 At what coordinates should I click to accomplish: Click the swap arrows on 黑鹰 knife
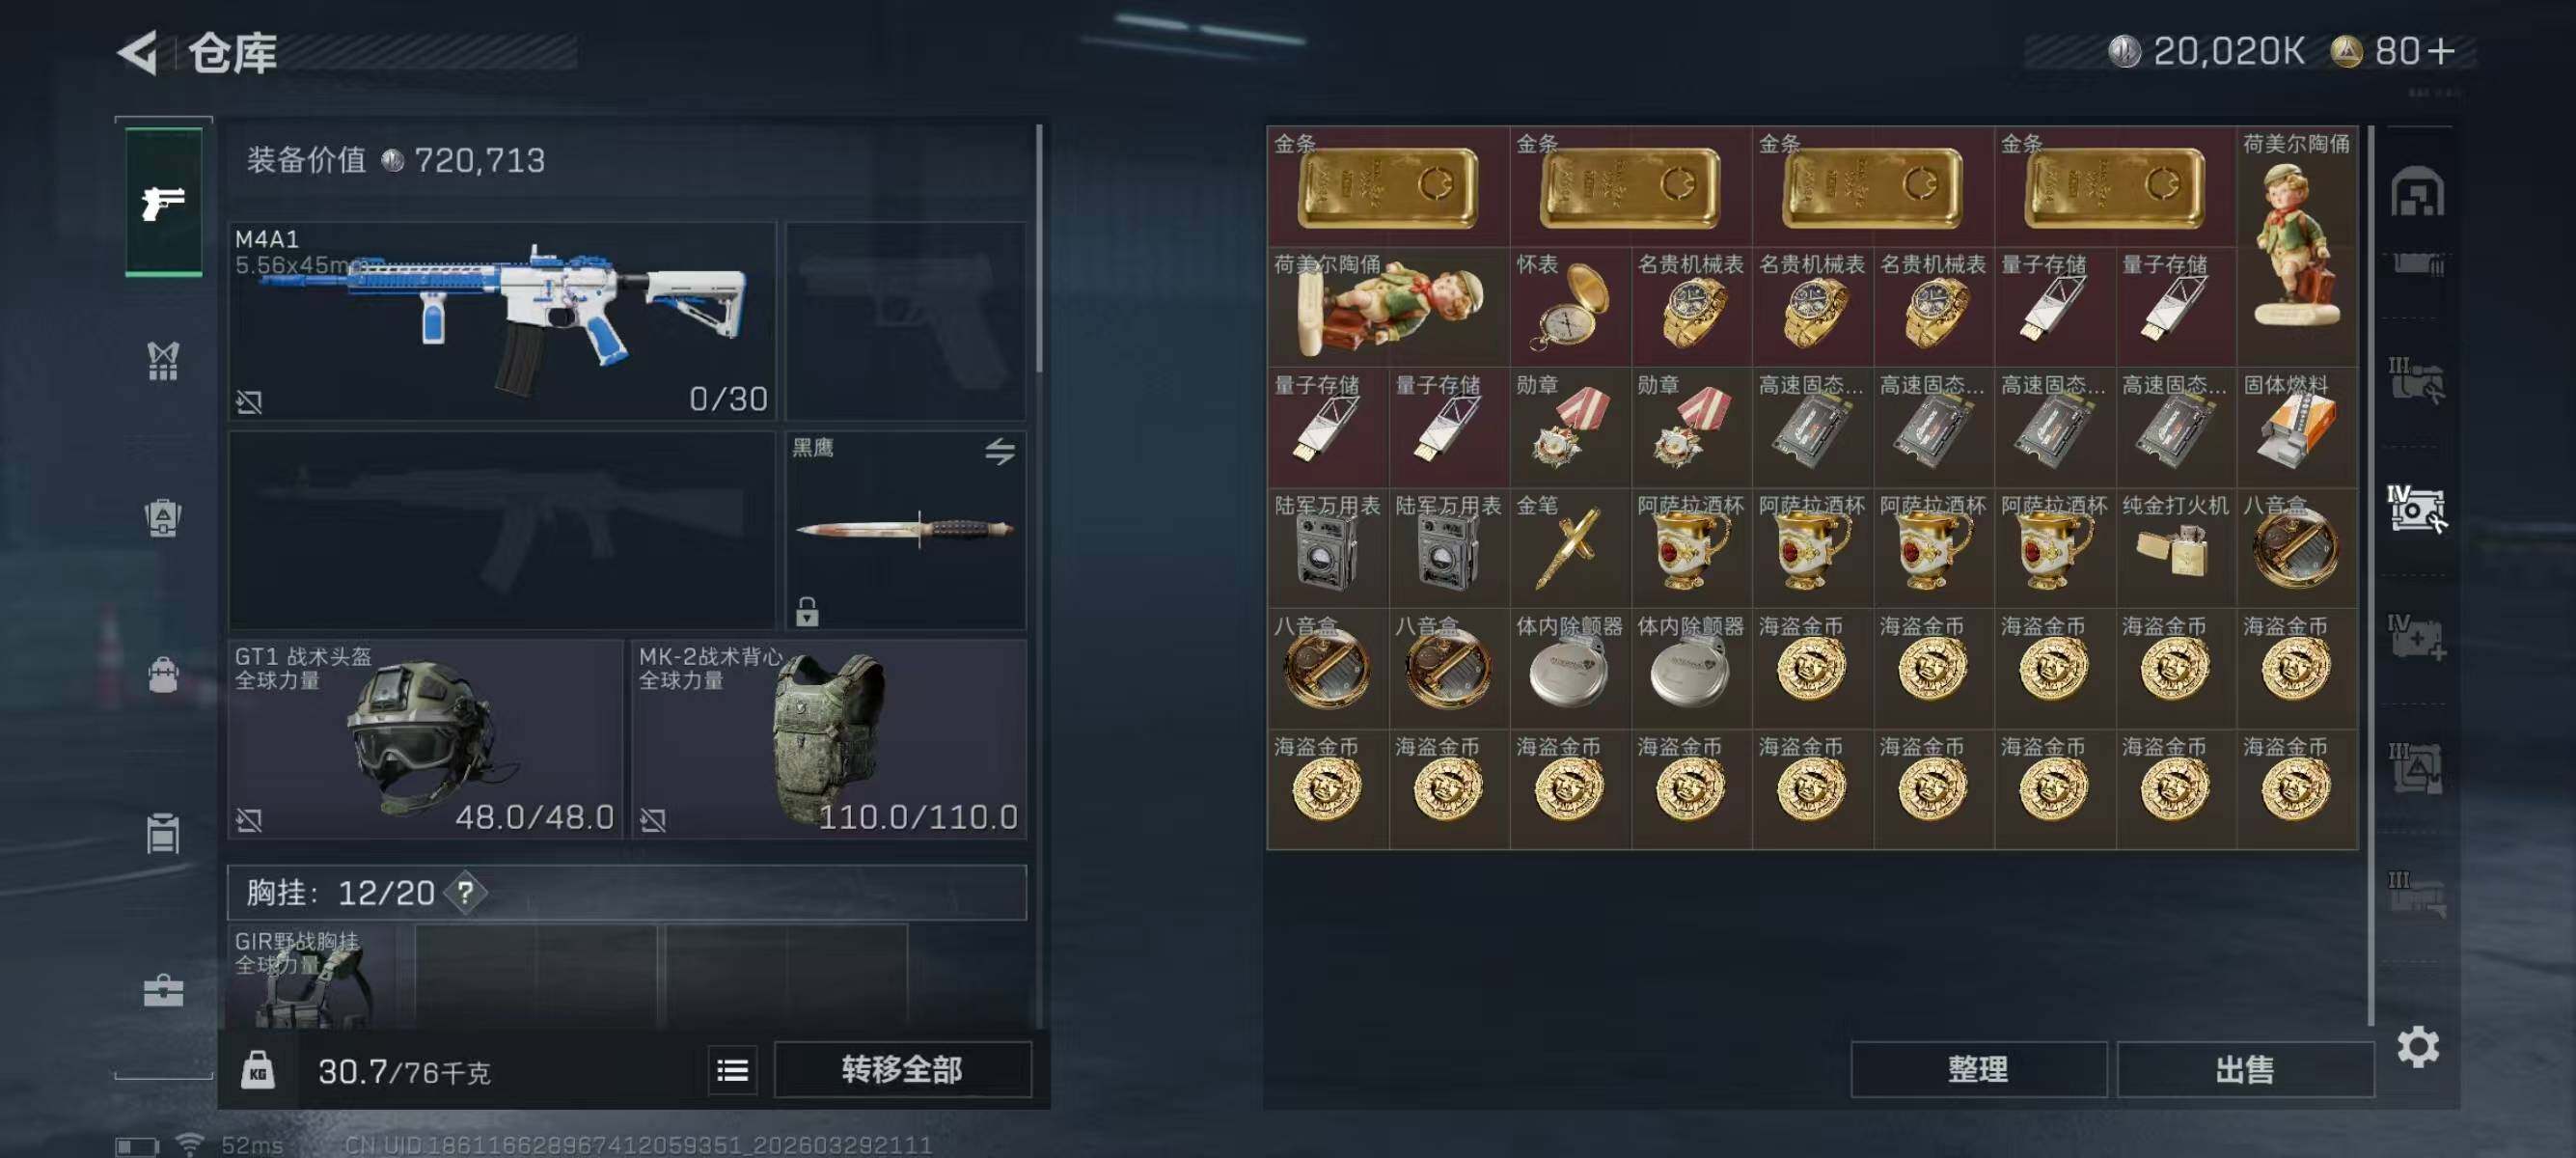click(x=999, y=451)
